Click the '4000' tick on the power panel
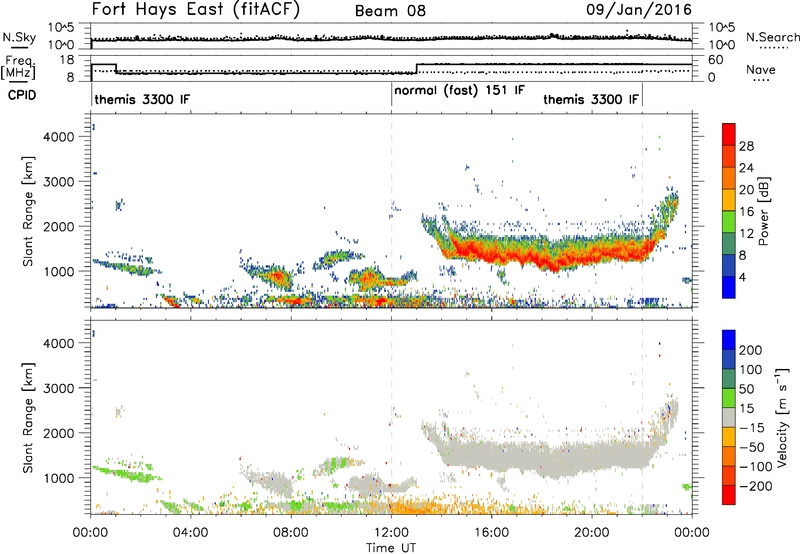 [x=58, y=137]
